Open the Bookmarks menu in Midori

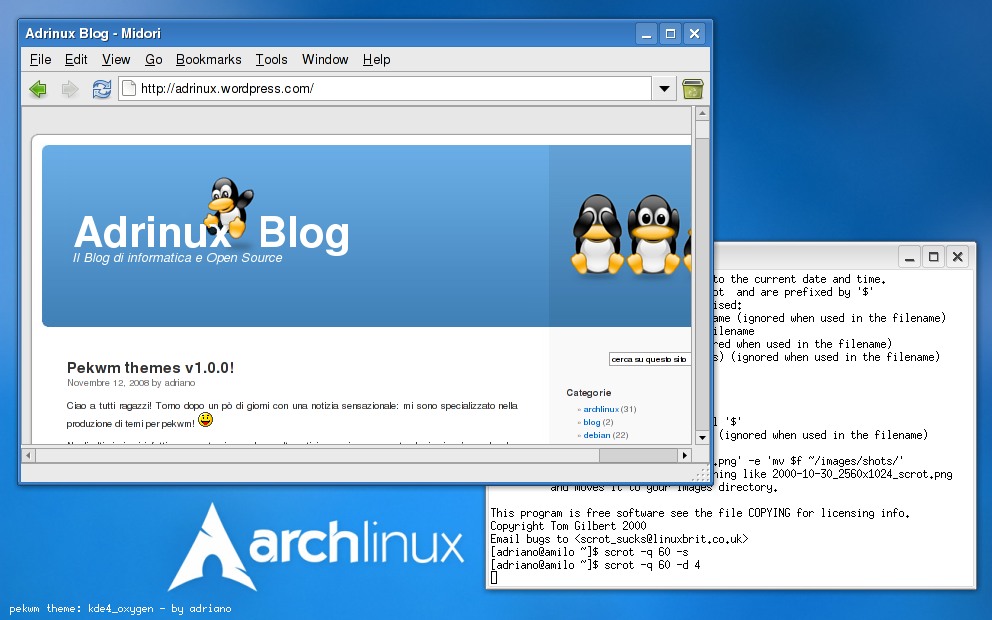[x=209, y=59]
